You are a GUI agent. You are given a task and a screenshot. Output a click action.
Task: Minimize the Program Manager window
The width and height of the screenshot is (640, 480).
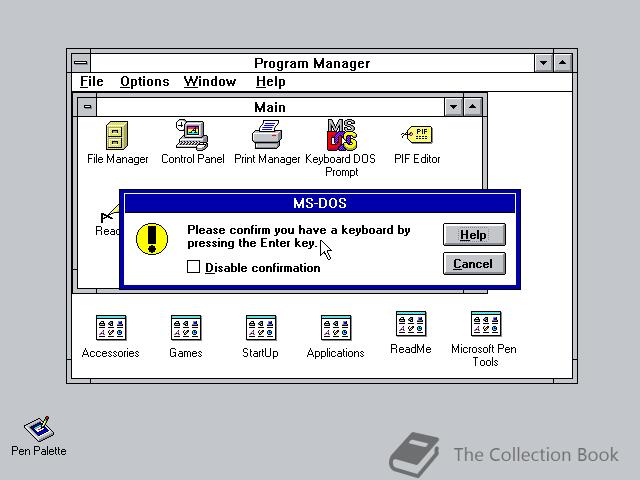(544, 63)
